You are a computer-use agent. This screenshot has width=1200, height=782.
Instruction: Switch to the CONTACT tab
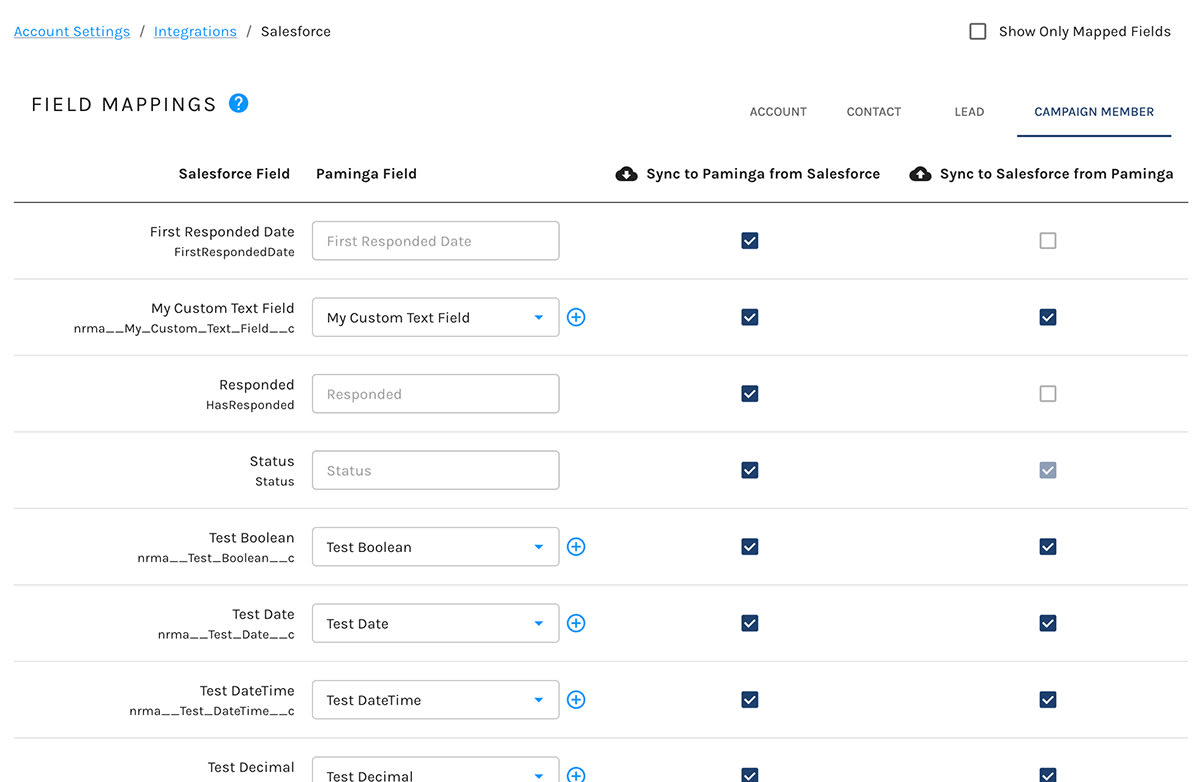coord(873,111)
